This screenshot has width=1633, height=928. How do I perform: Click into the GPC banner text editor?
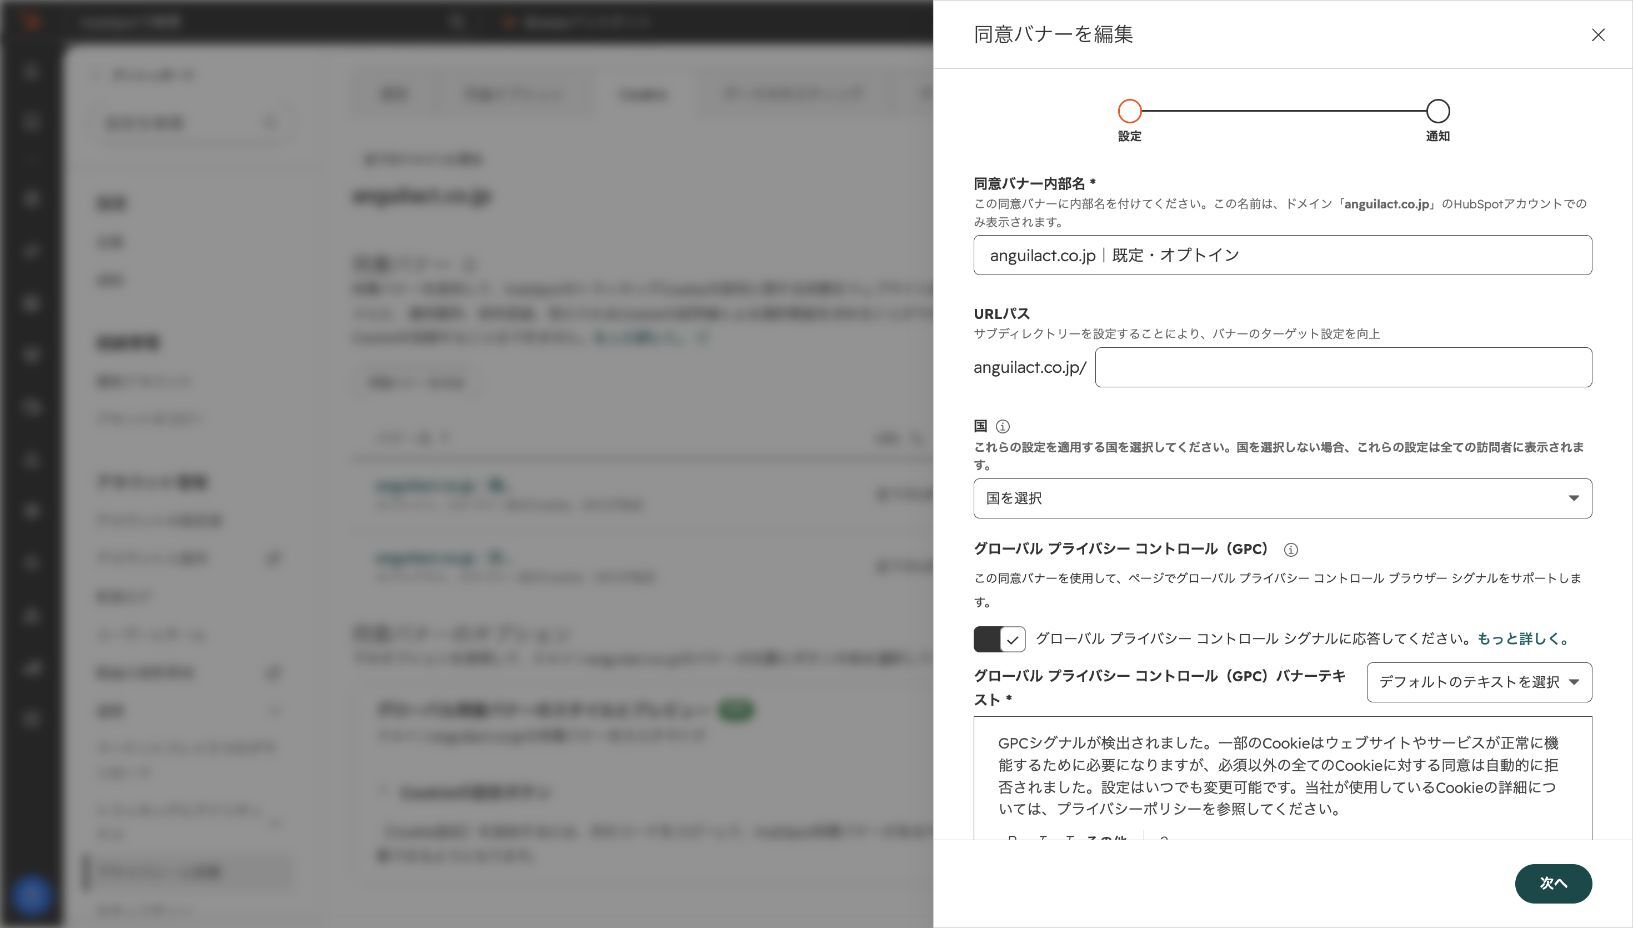(1283, 776)
